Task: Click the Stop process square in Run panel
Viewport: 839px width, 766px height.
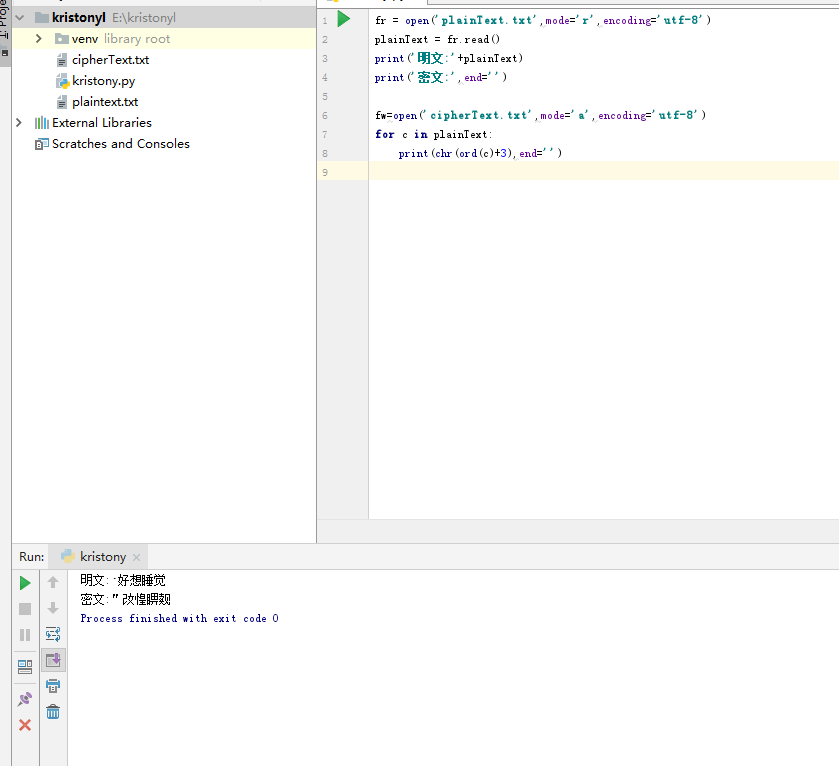Action: [25, 609]
